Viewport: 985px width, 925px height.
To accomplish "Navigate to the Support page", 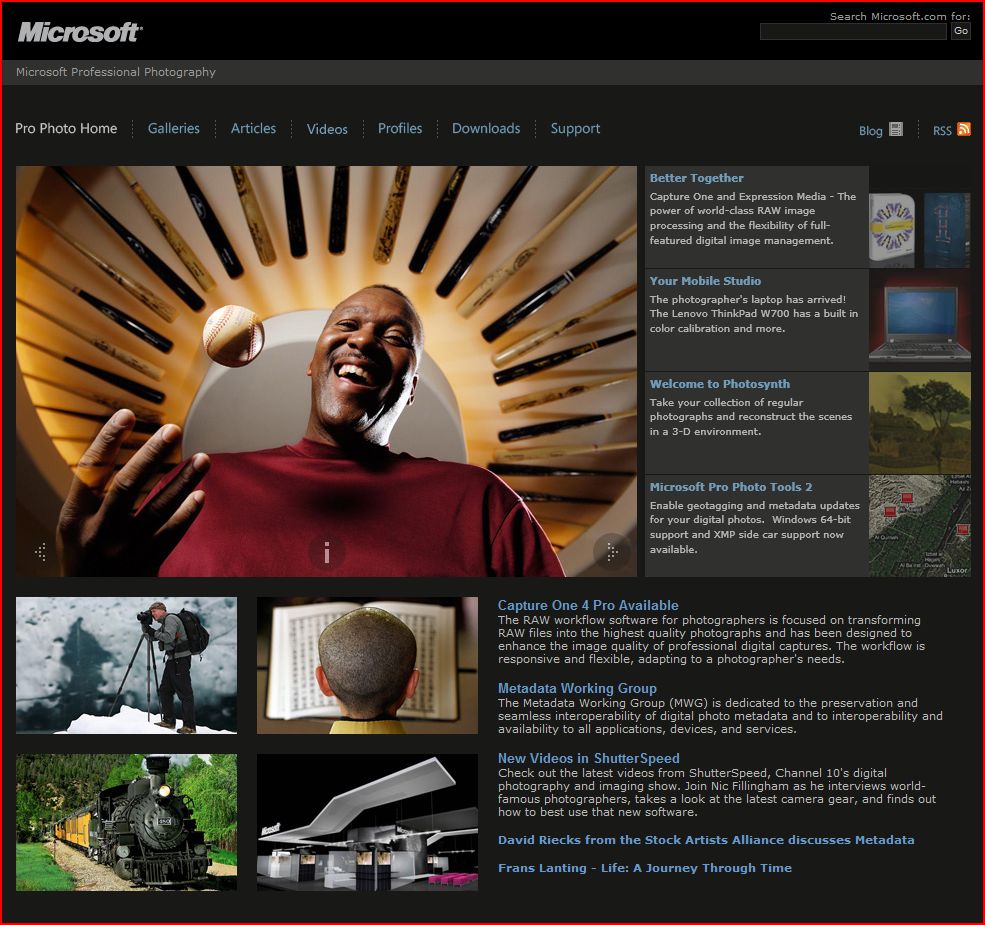I will point(575,129).
